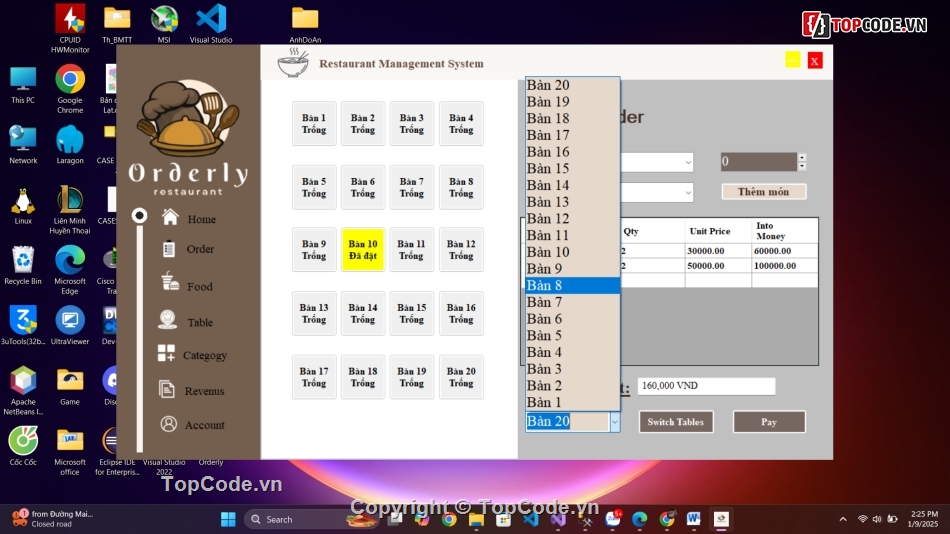The width and height of the screenshot is (950, 534).
Task: Click the 50000.00 Unit Price cell
Action: coord(718,265)
